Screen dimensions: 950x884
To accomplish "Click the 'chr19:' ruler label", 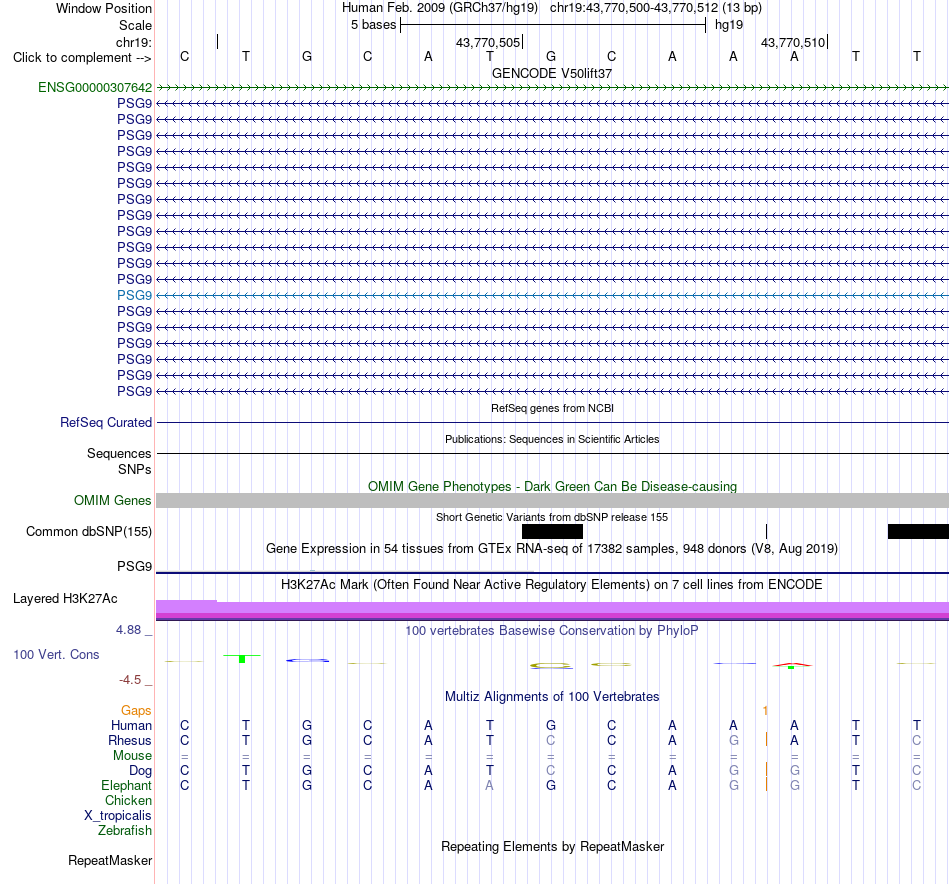I will 134,42.
